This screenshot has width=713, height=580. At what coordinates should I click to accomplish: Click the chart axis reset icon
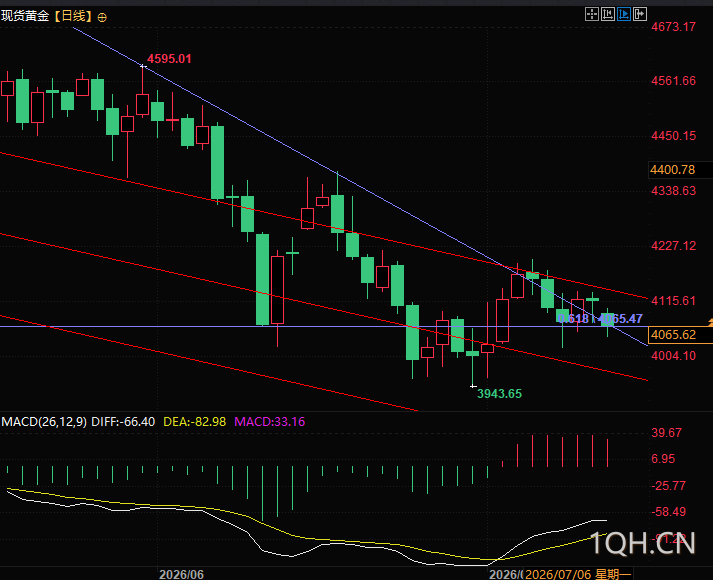coord(608,15)
